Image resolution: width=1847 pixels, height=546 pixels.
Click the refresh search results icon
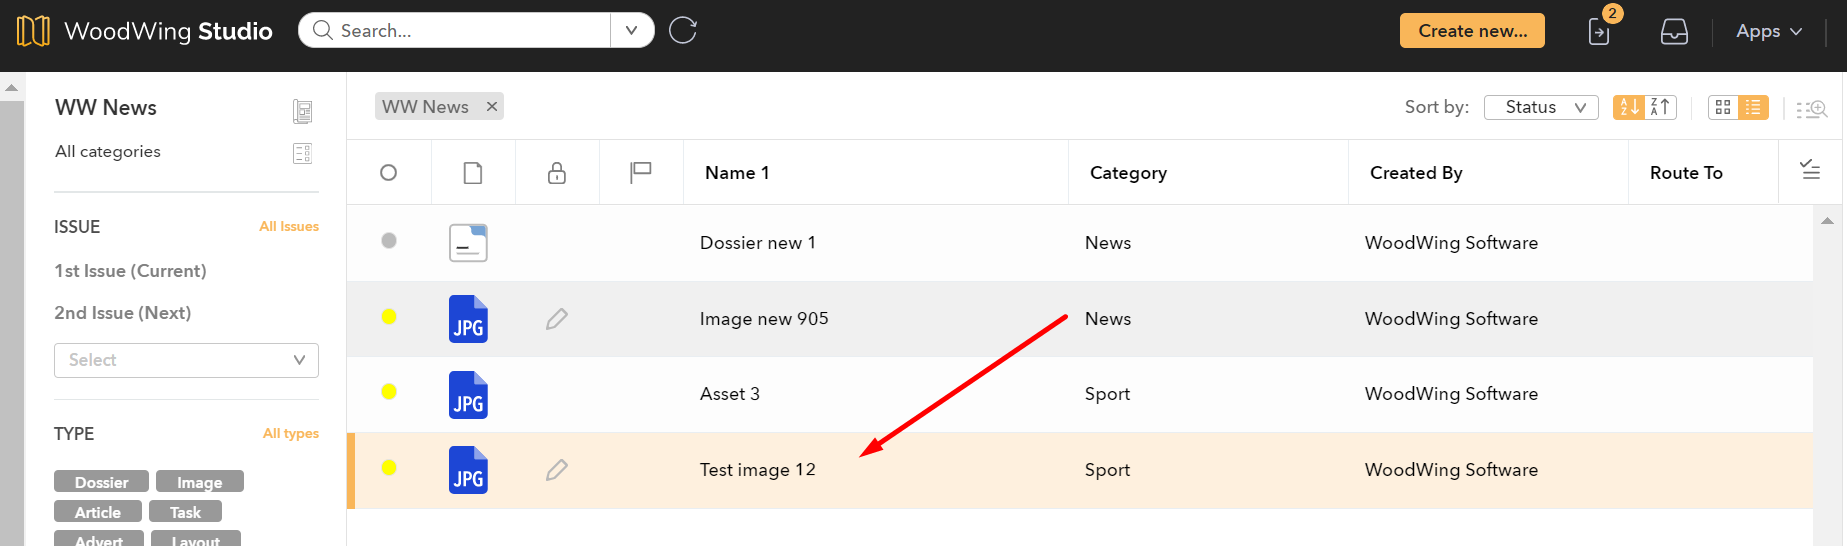683,31
